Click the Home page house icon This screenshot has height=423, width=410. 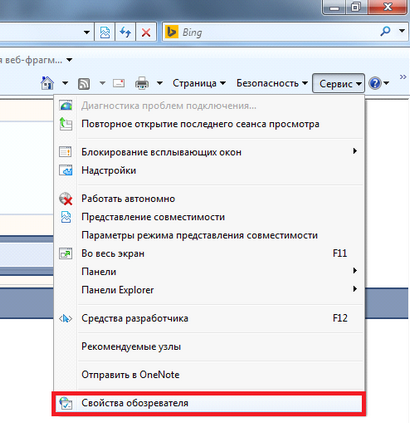point(47,83)
